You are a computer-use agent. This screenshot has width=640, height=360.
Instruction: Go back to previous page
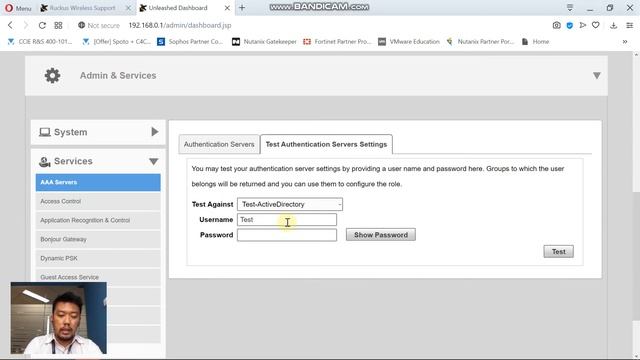coord(10,25)
